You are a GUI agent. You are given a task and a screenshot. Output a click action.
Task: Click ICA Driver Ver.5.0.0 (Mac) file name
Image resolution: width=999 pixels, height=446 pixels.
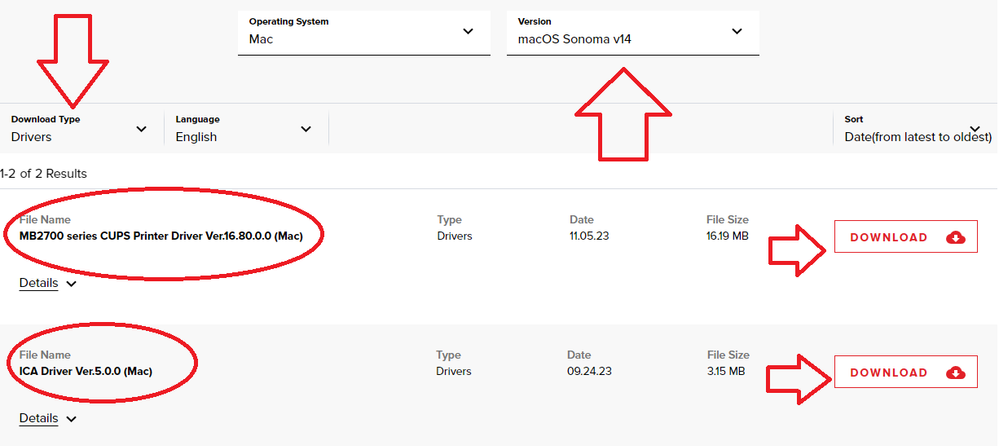[x=86, y=371]
